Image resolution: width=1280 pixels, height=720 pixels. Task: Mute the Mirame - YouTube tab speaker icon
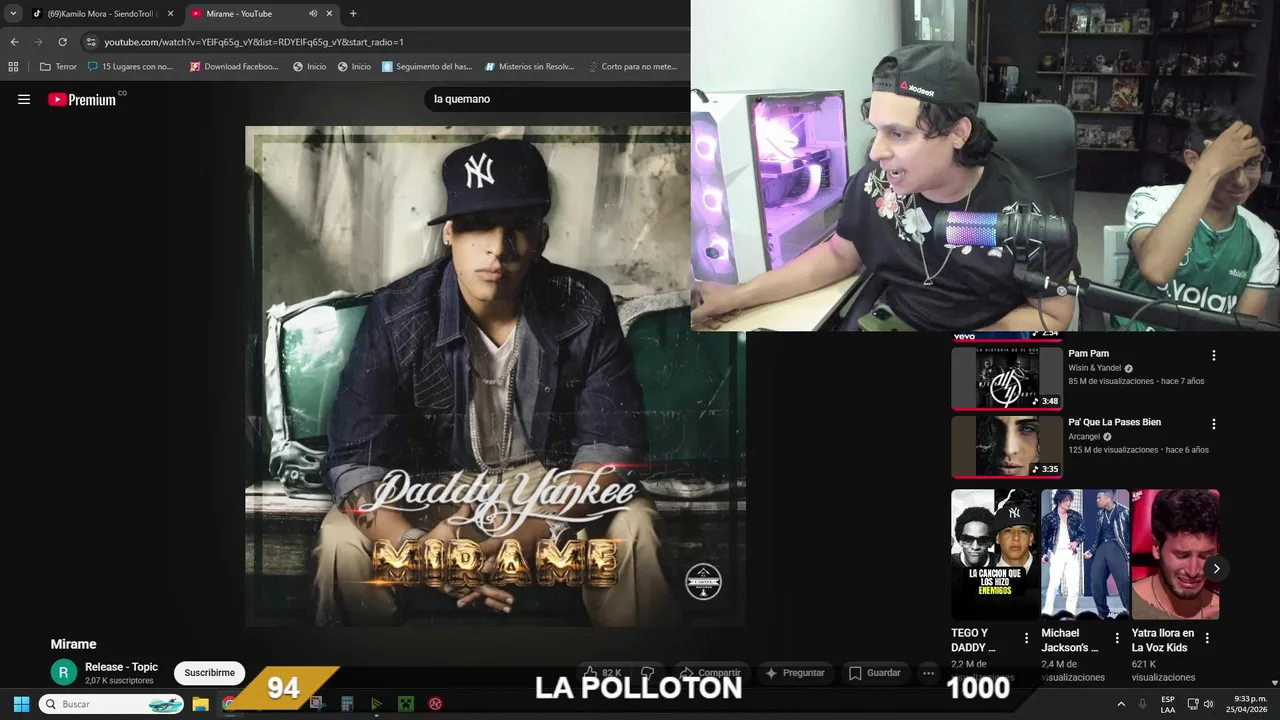pyautogui.click(x=313, y=14)
